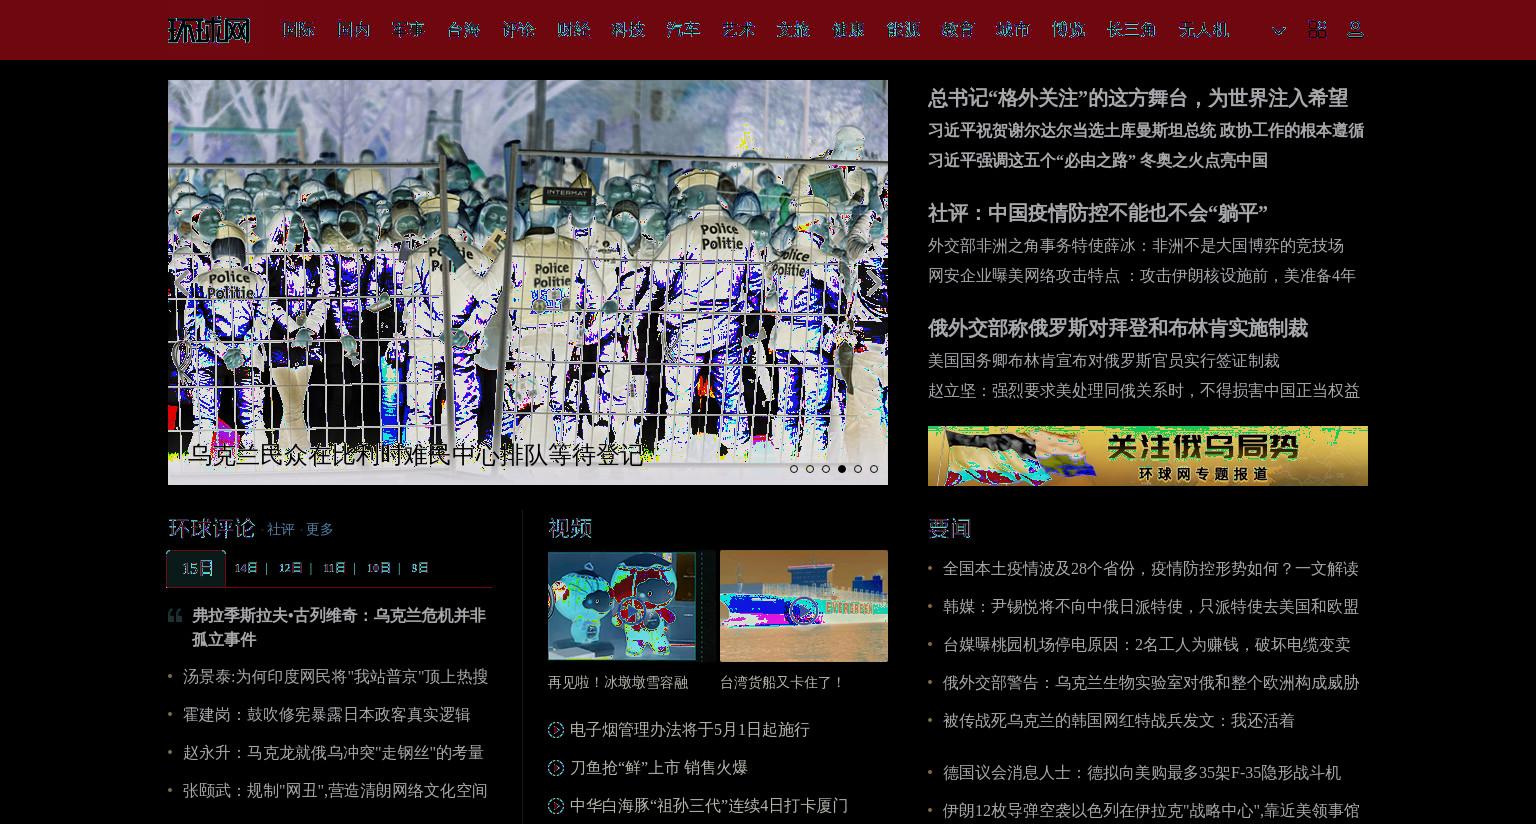The width and height of the screenshot is (1536, 824).
Task: Select the sixth carousel dot
Action: coord(874,469)
